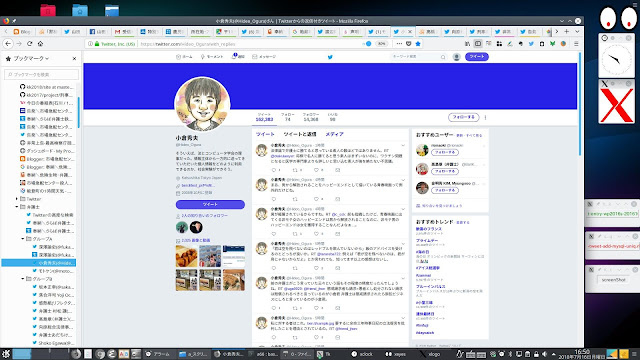The width and height of the screenshot is (640, 360).
Task: Retweet the first tweet with retweet icon
Action: click(x=295, y=170)
